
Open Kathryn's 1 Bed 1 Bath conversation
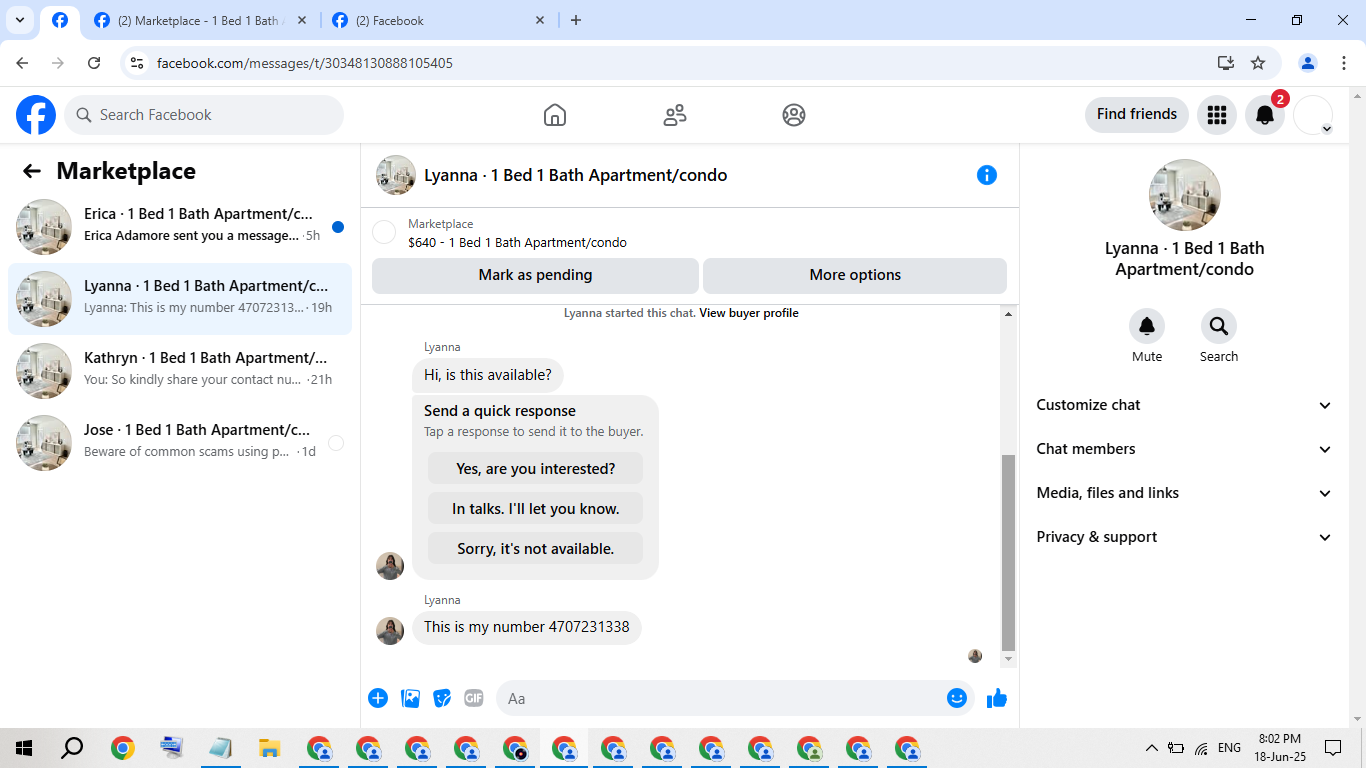tap(180, 371)
